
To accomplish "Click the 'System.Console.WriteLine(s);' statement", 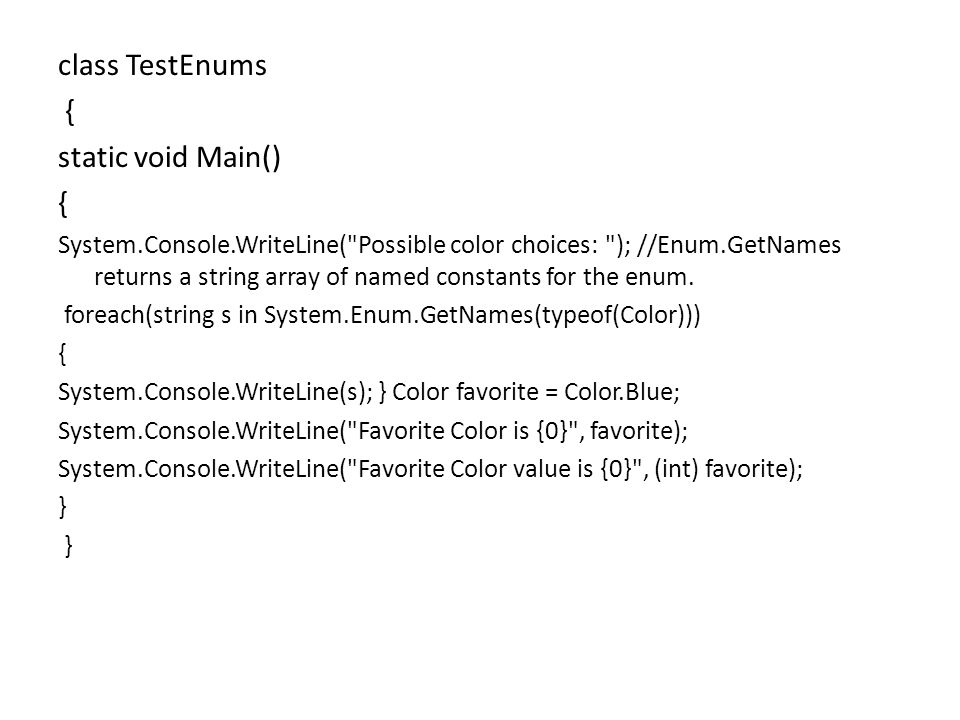I will click(215, 392).
